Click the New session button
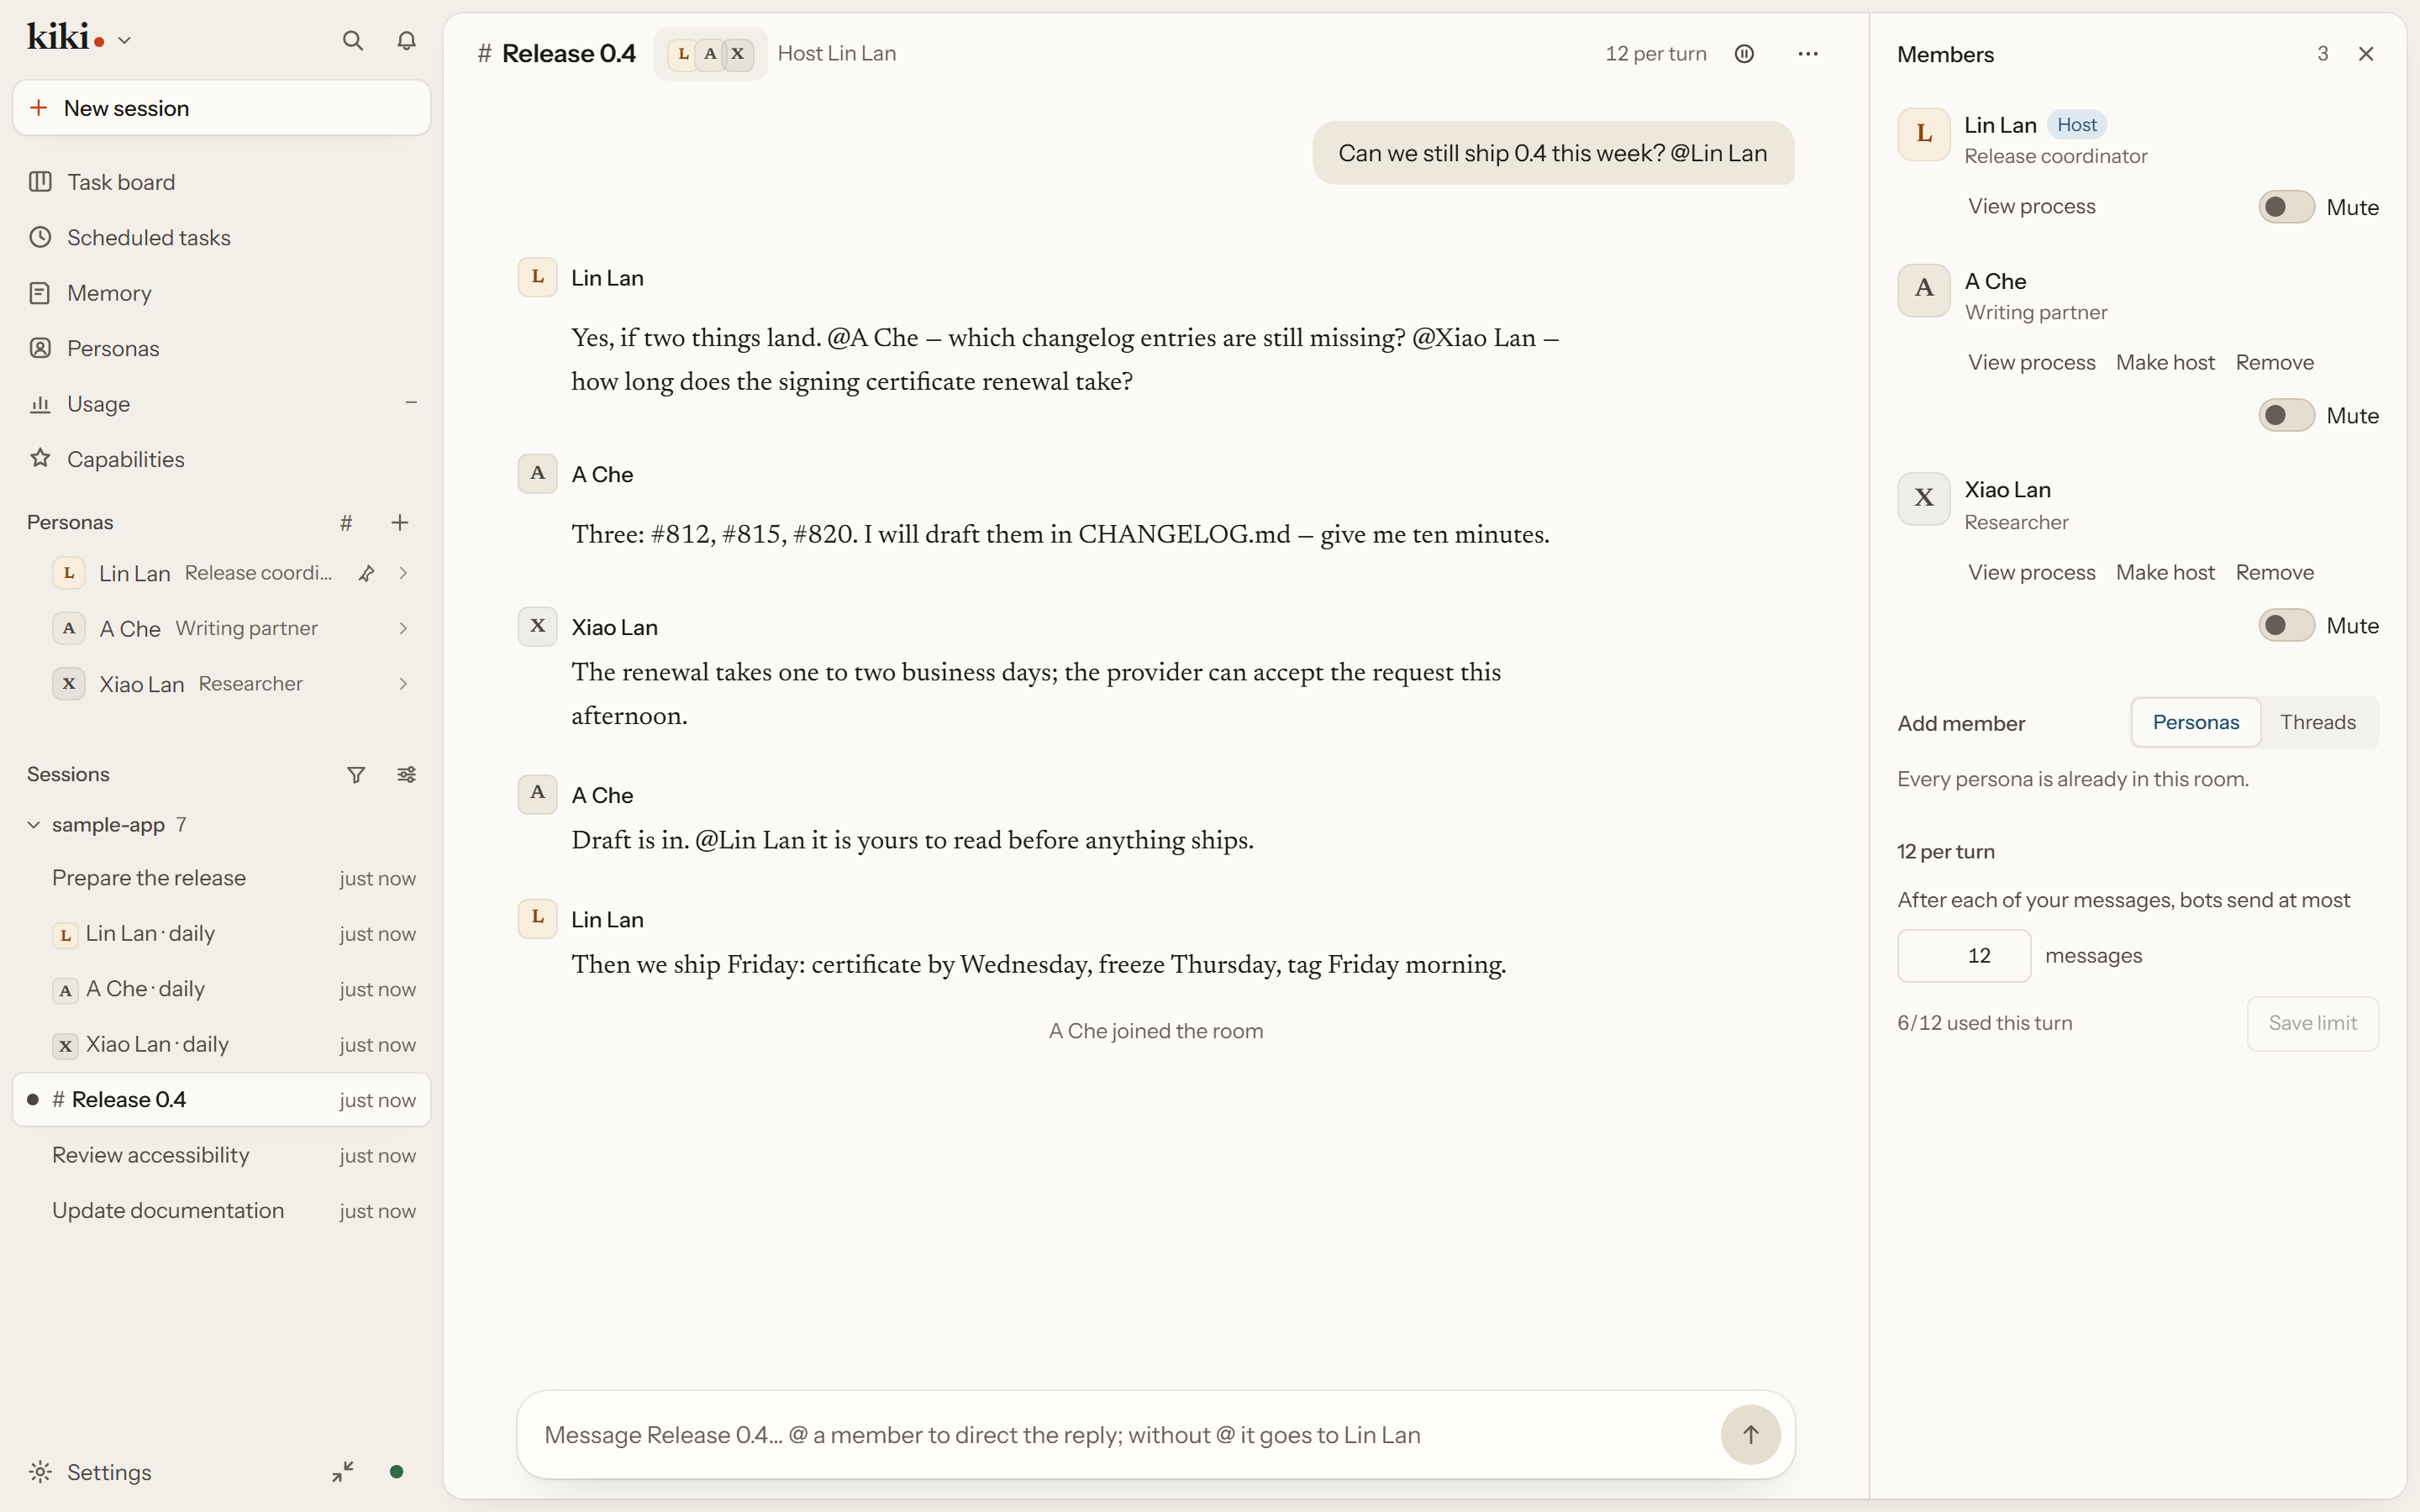The height and width of the screenshot is (1512, 2420). [x=222, y=108]
